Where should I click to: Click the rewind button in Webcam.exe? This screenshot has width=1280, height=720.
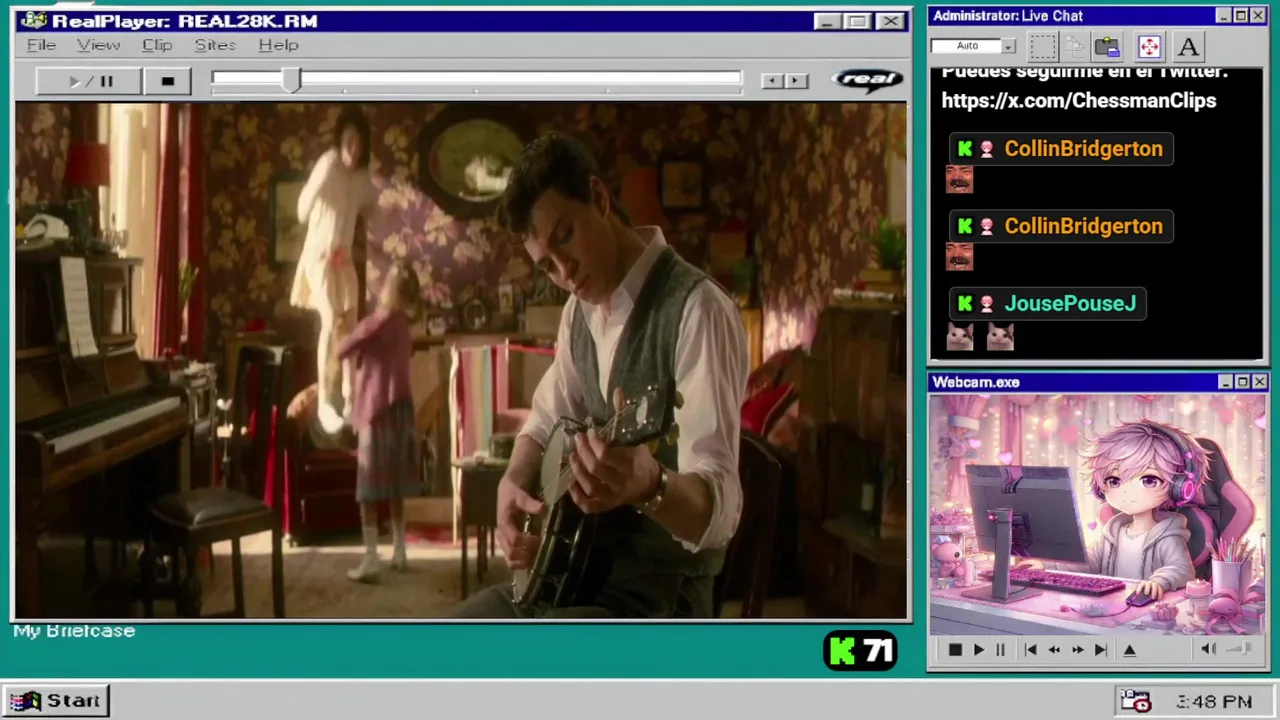(1054, 650)
